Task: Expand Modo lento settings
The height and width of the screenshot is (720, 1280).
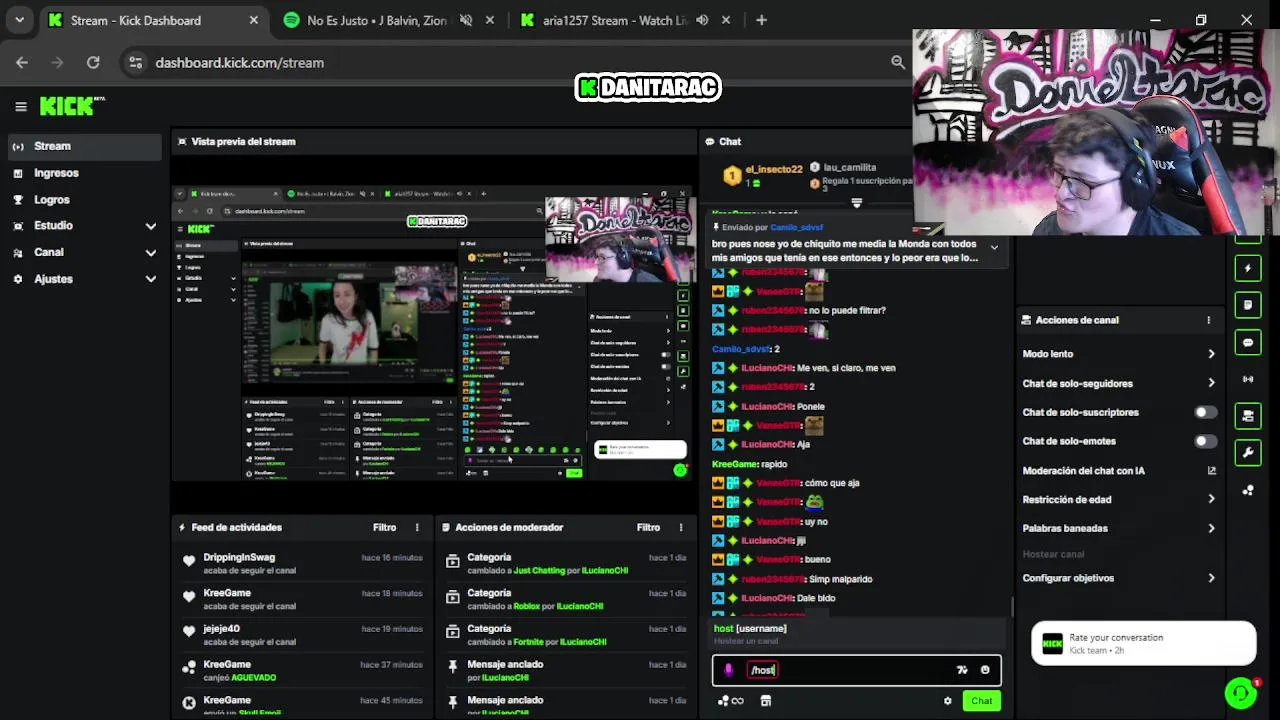Action: 1119,354
